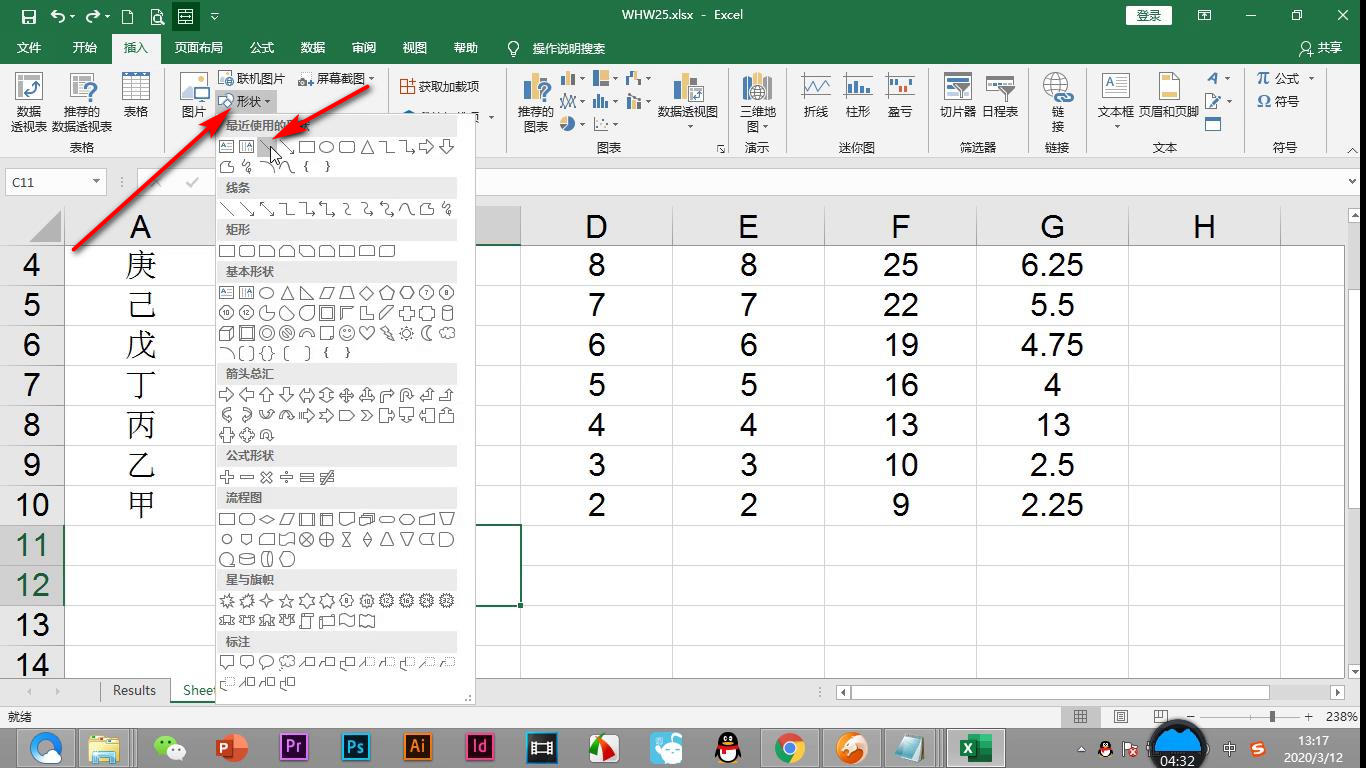Enable Page Break Preview view
This screenshot has width=1366, height=768.
pyautogui.click(x=1160, y=717)
